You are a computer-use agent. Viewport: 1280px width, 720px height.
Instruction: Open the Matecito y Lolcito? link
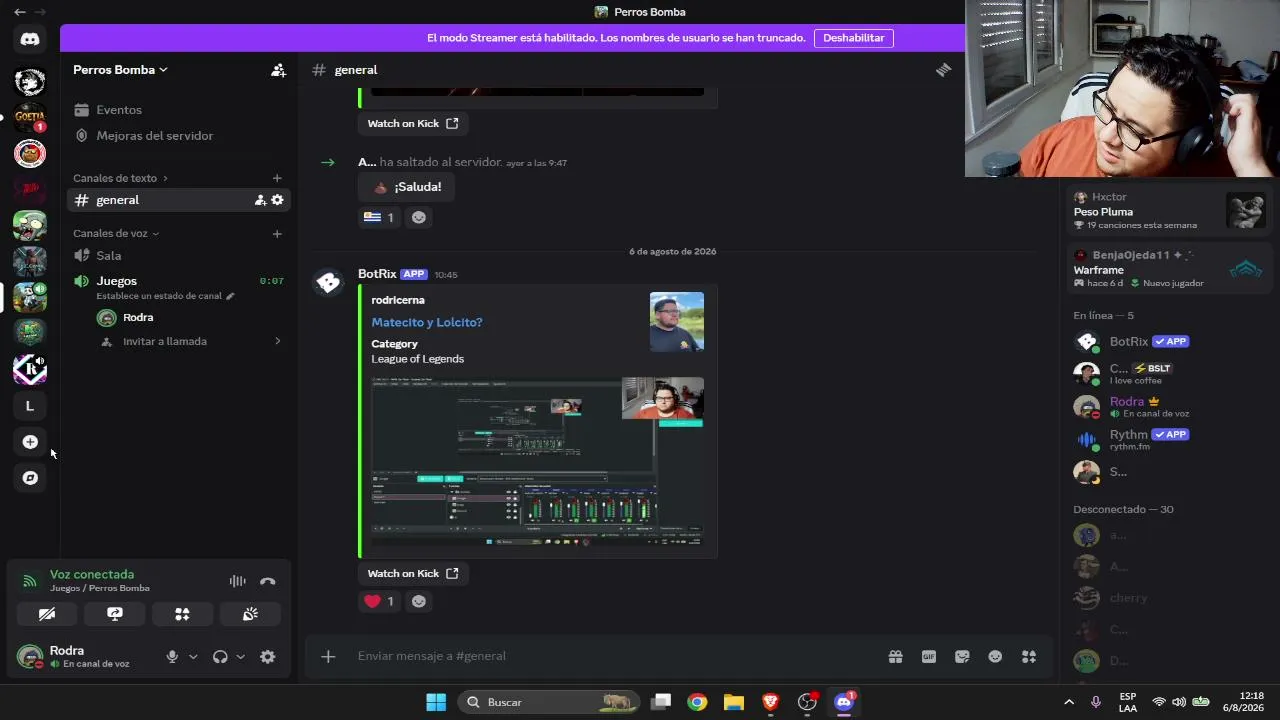tap(427, 322)
